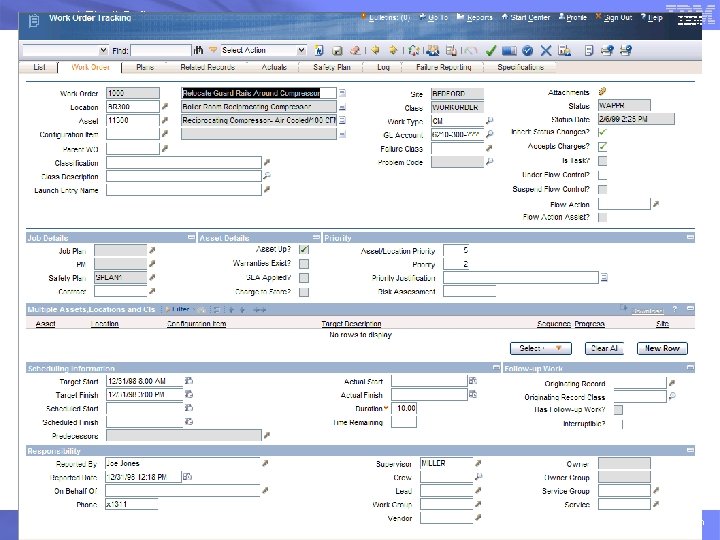Open lookup arrow beside Safety Plan field
Image resolution: width=720 pixels, height=540 pixels.
[152, 277]
